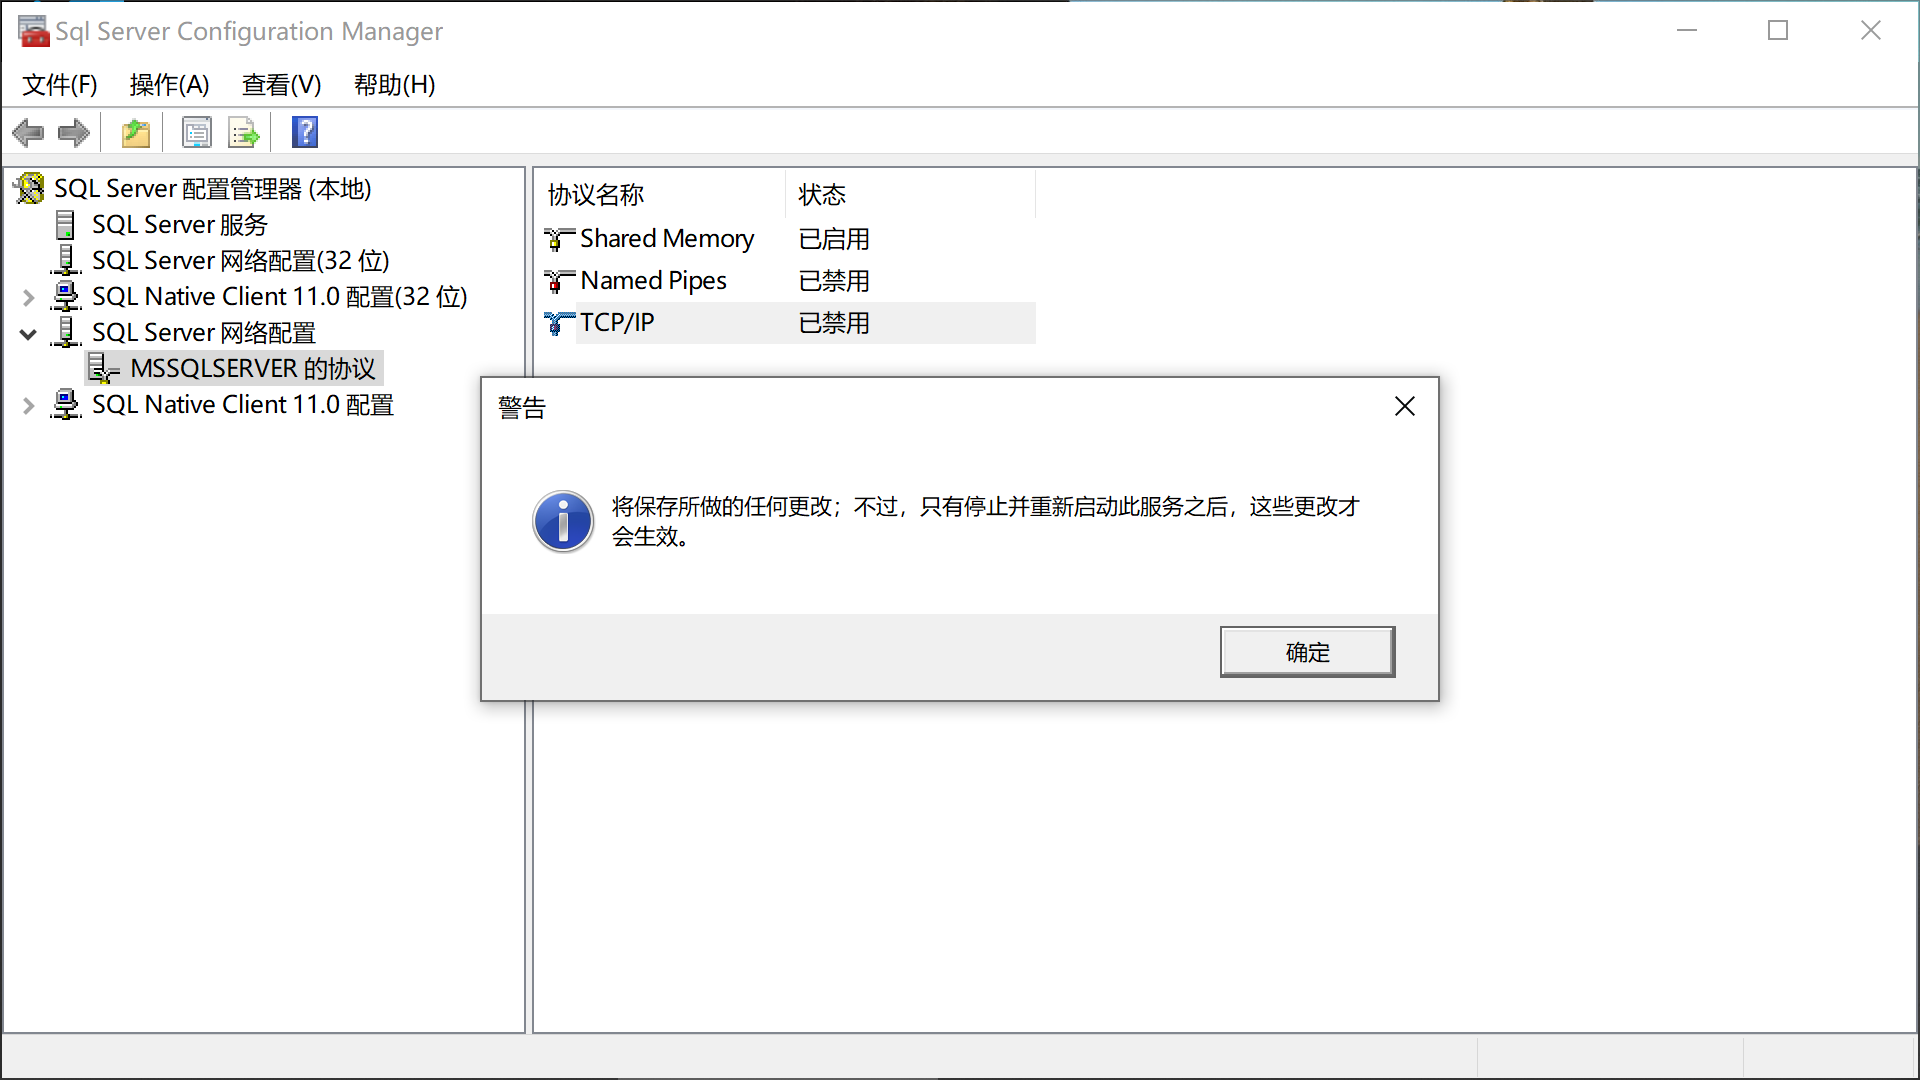Collapse the SQL Server 网络配置 tree node

[x=29, y=333]
